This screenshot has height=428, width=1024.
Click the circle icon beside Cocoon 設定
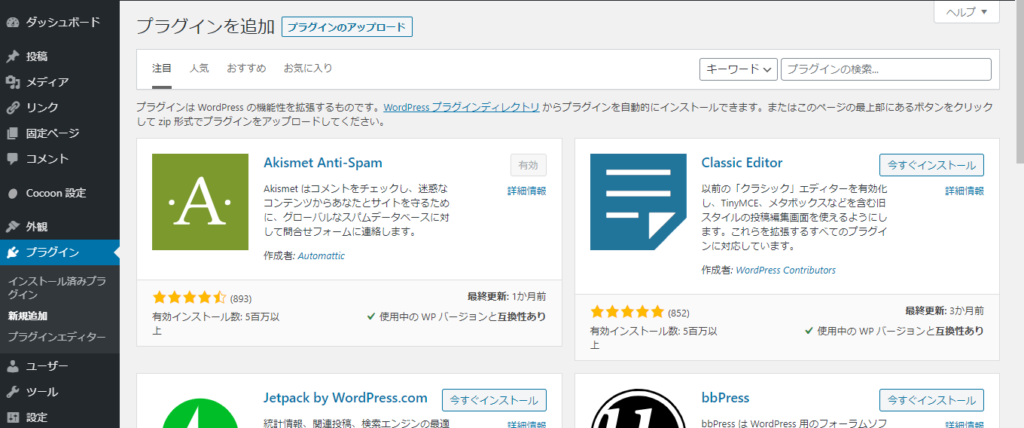(x=12, y=193)
